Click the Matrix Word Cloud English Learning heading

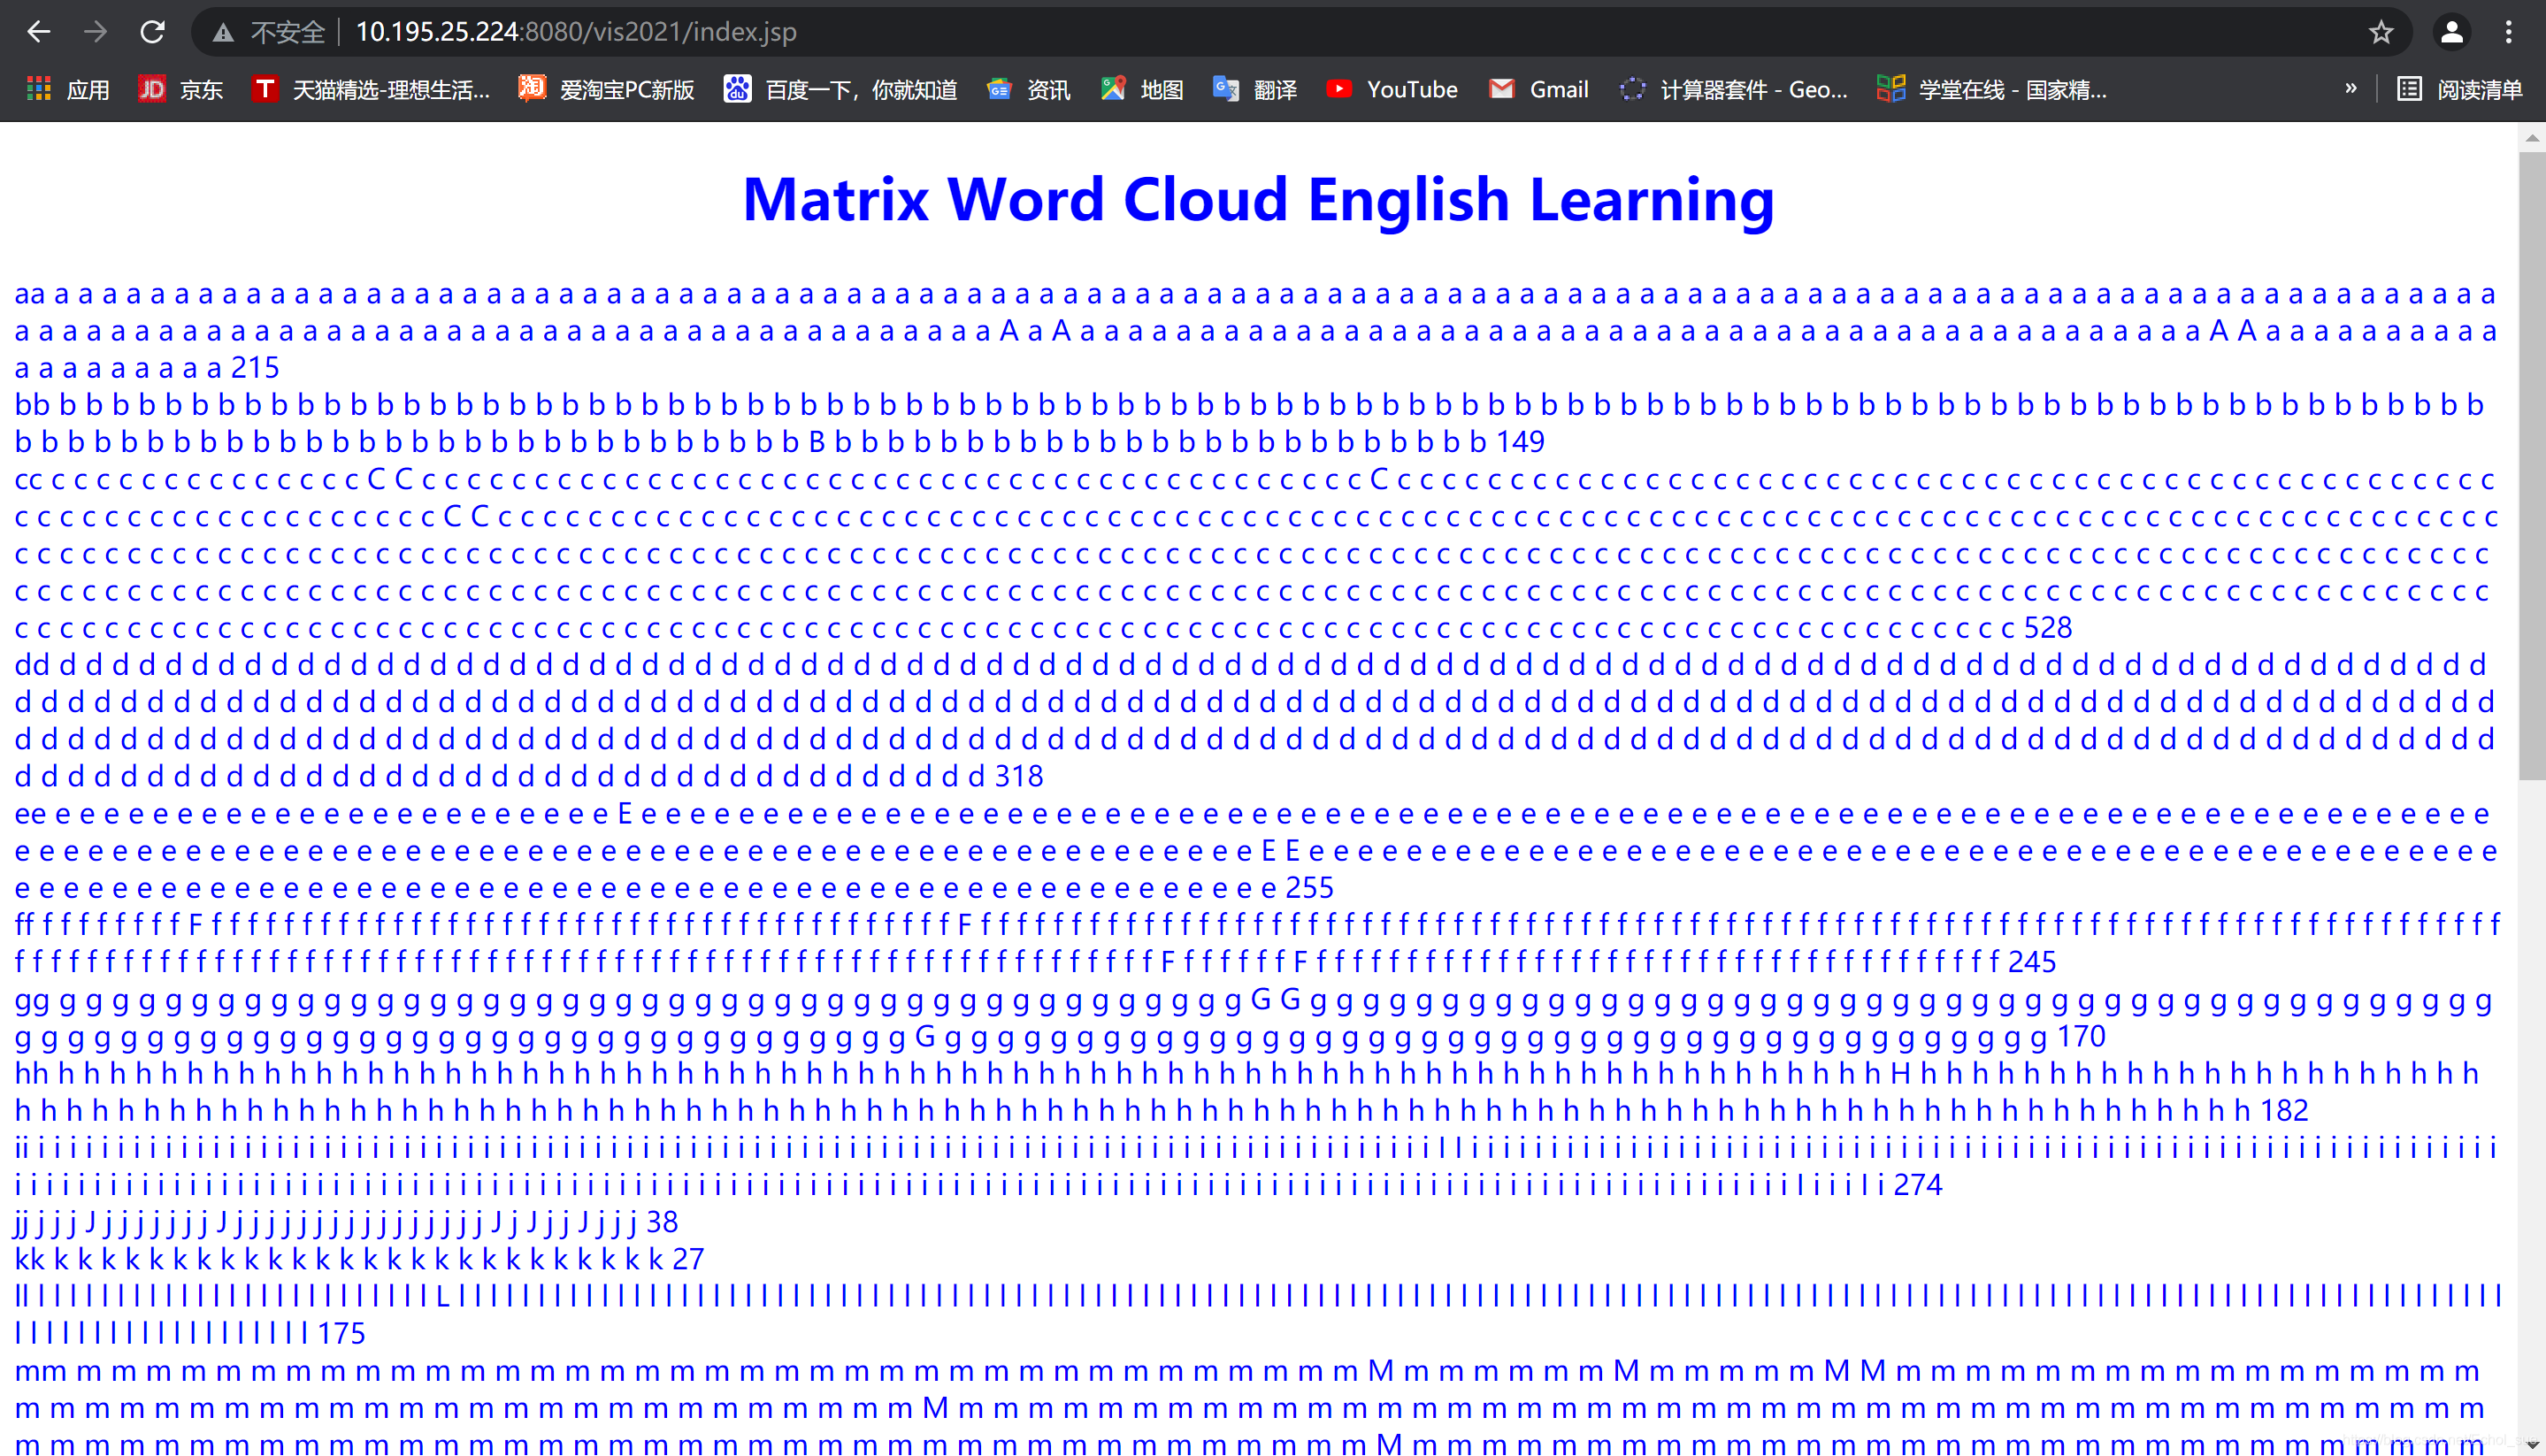1259,198
